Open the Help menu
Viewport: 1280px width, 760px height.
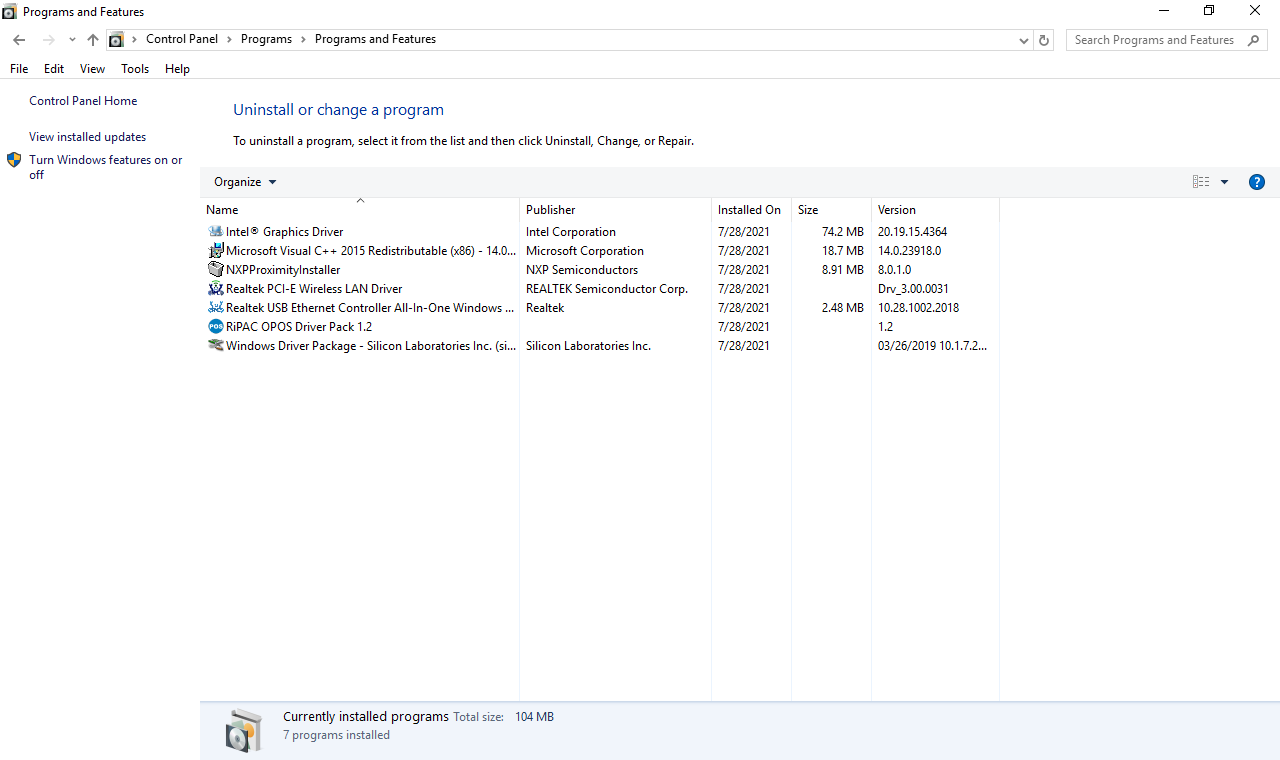tap(177, 69)
